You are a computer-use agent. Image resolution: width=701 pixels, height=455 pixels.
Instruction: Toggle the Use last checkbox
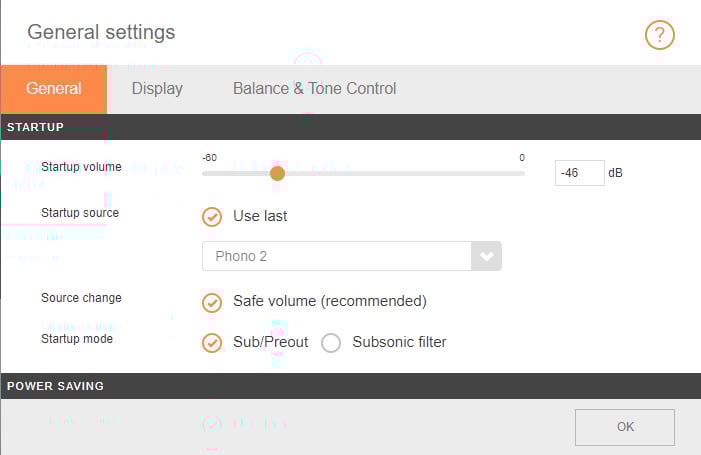pyautogui.click(x=212, y=216)
